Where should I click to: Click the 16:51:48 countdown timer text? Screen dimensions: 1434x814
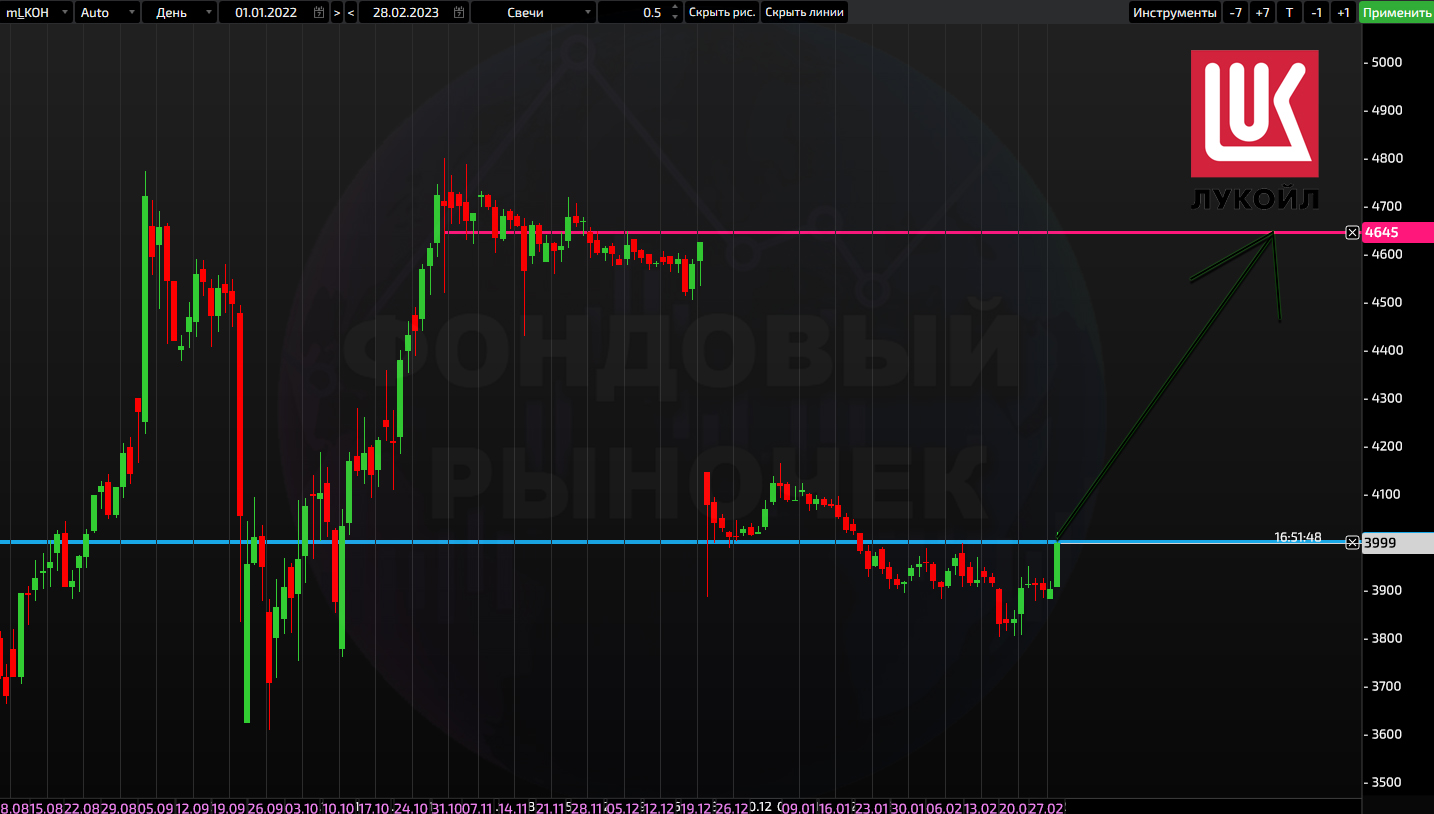coord(1298,537)
